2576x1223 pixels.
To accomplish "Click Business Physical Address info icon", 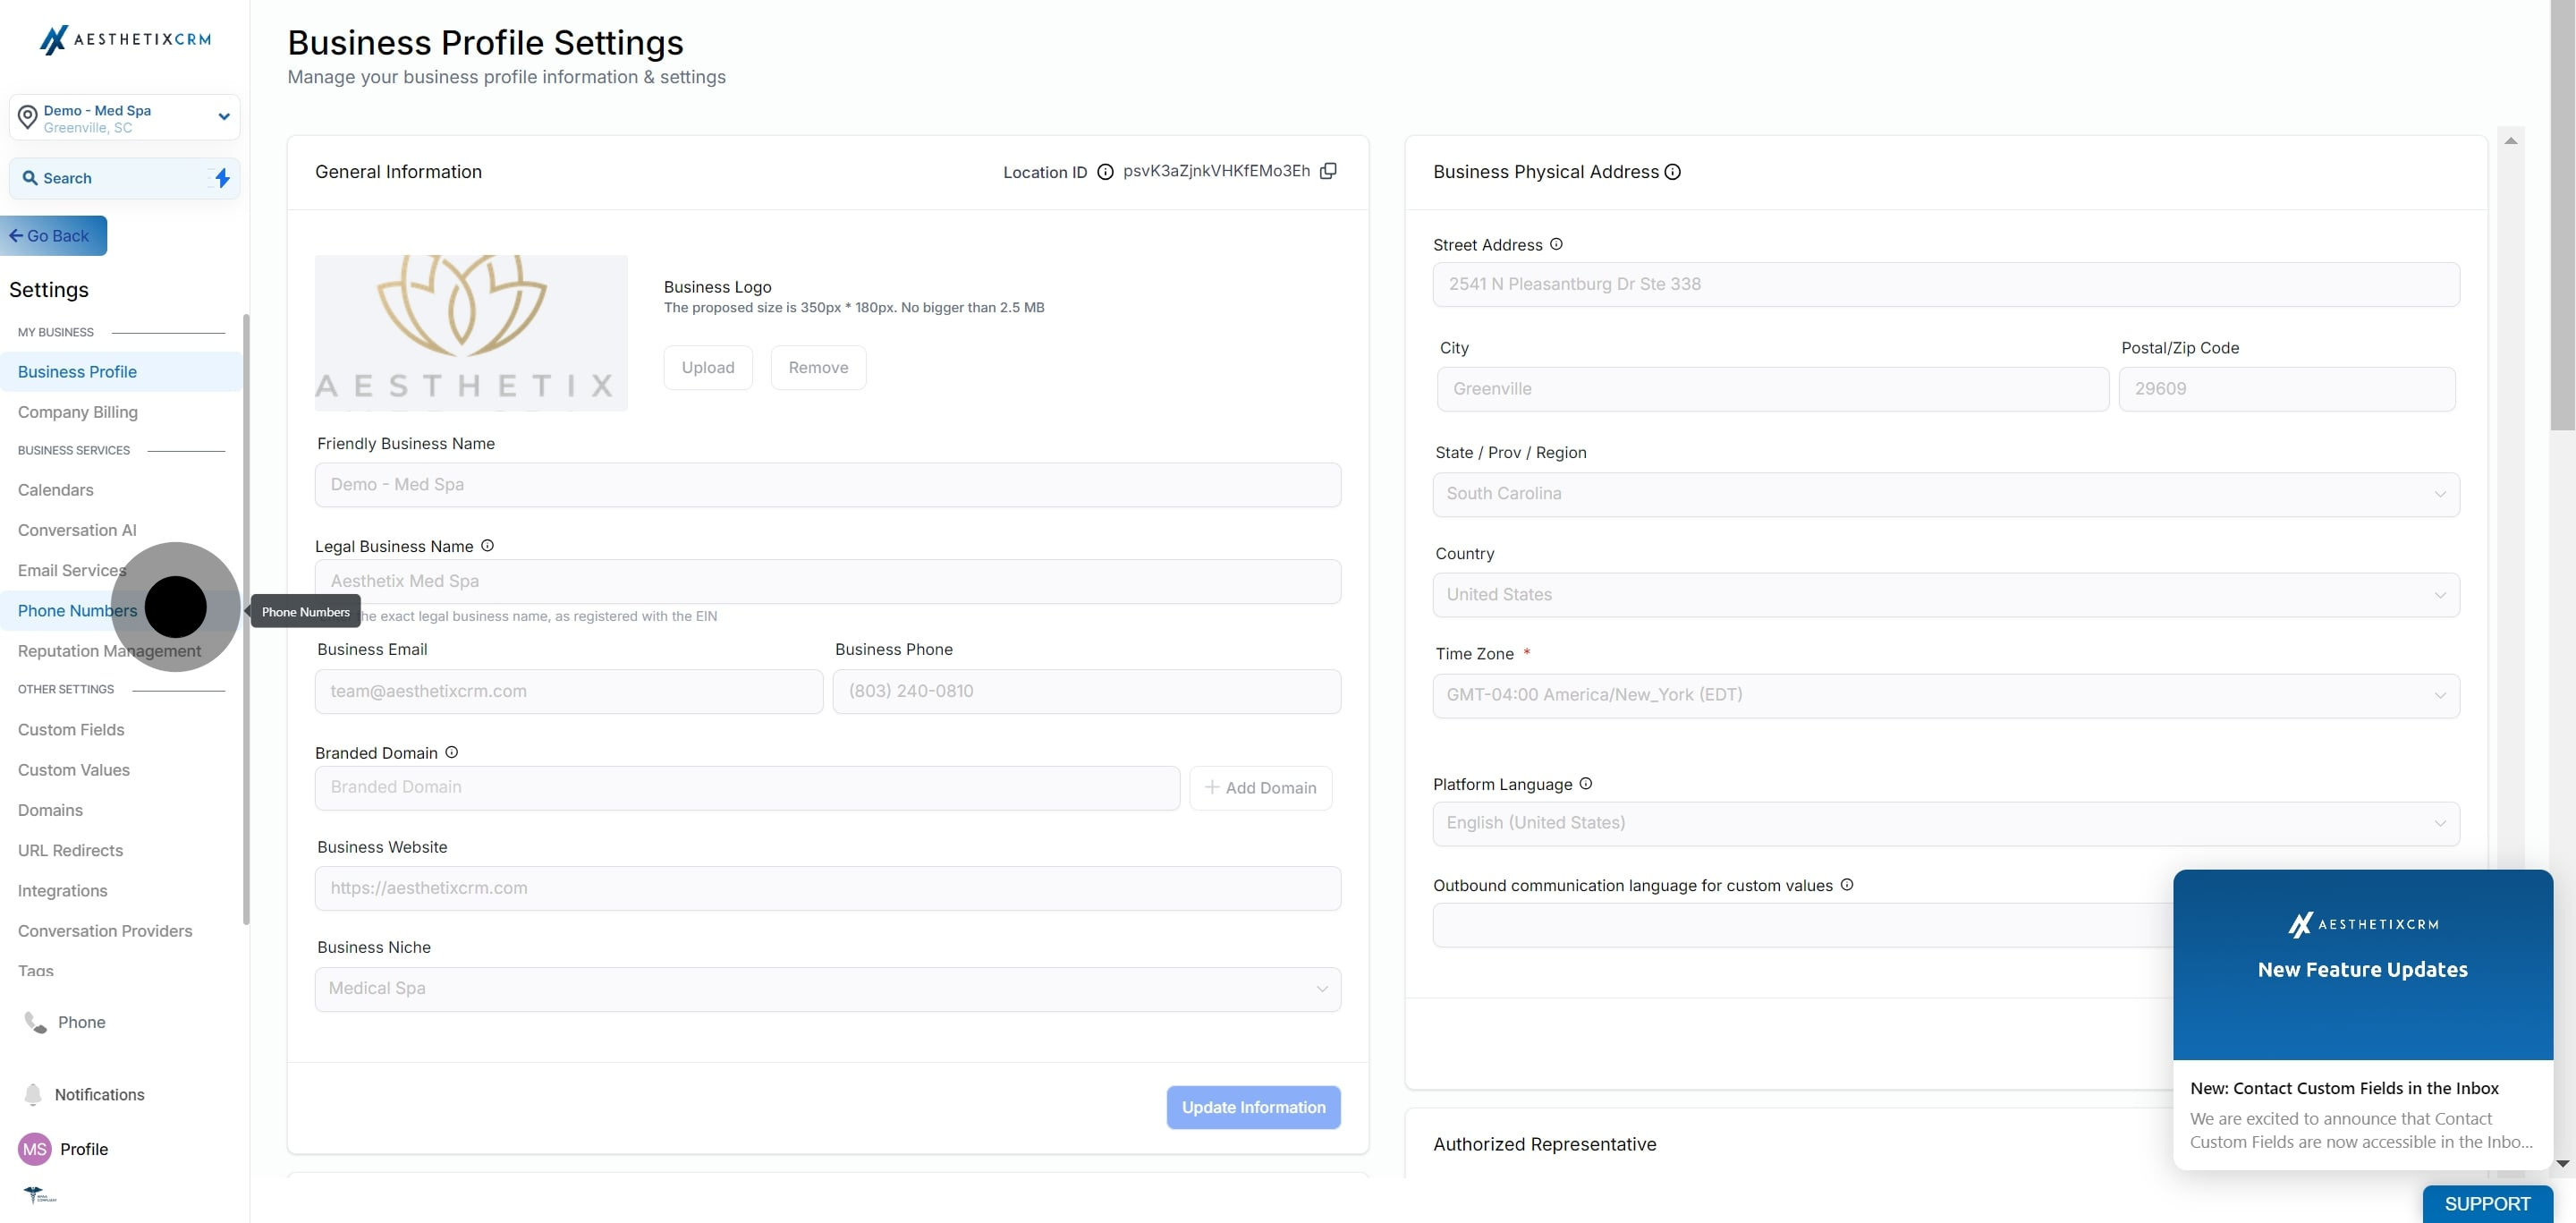I will tap(1672, 172).
